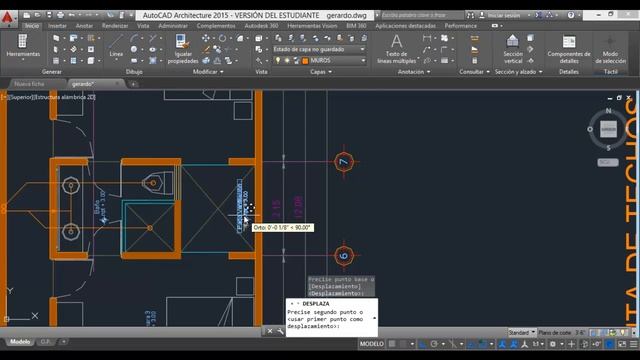Open the Anotar ribbon tab

tap(84, 26)
